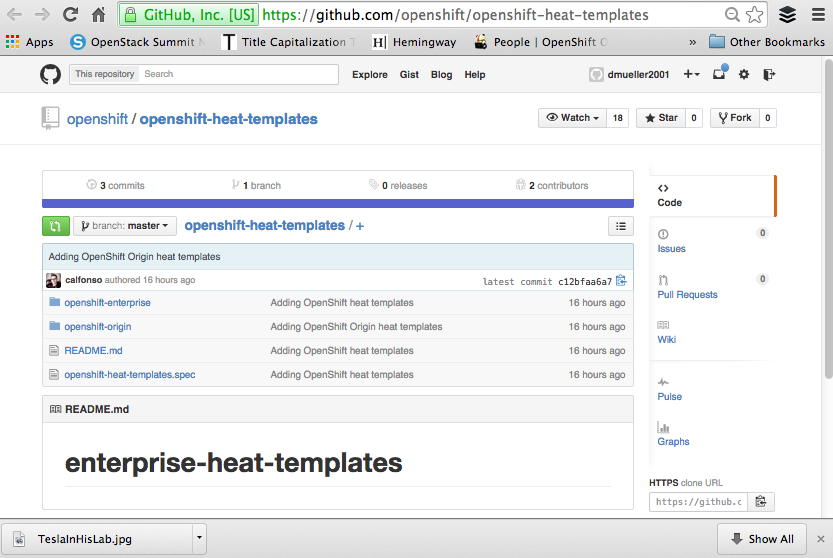This screenshot has height=558, width=833.
Task: Expand hidden bookmarks with the chevron
Action: [692, 43]
